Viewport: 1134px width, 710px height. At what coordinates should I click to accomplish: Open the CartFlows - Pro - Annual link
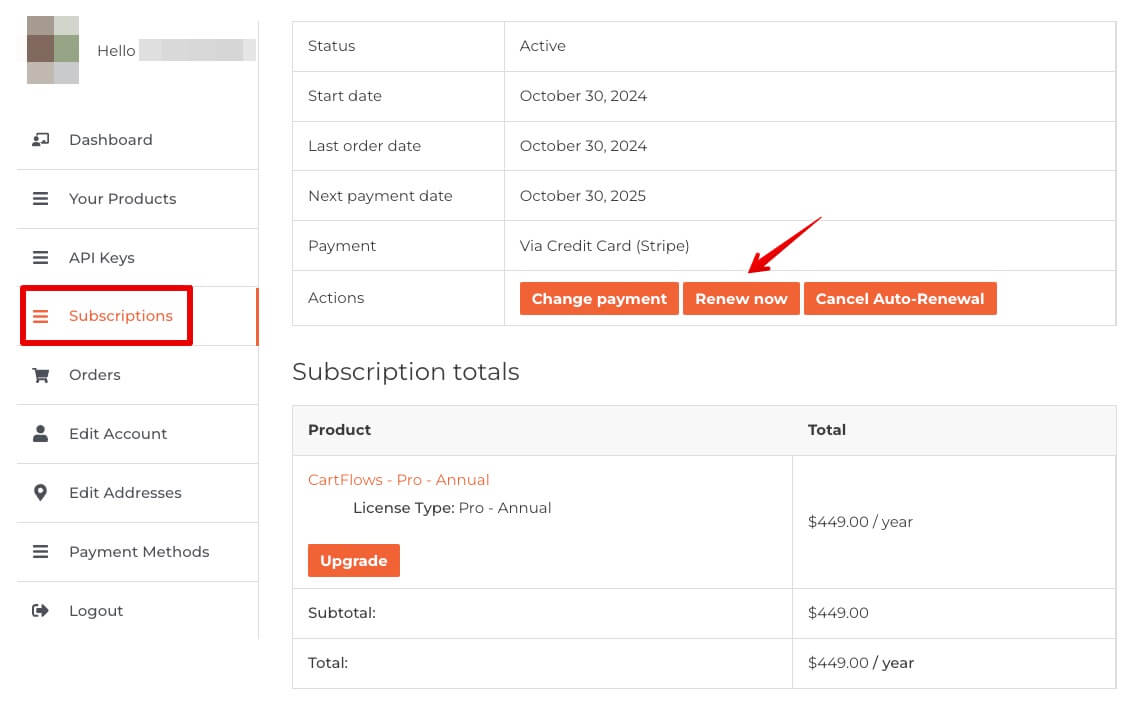[398, 480]
